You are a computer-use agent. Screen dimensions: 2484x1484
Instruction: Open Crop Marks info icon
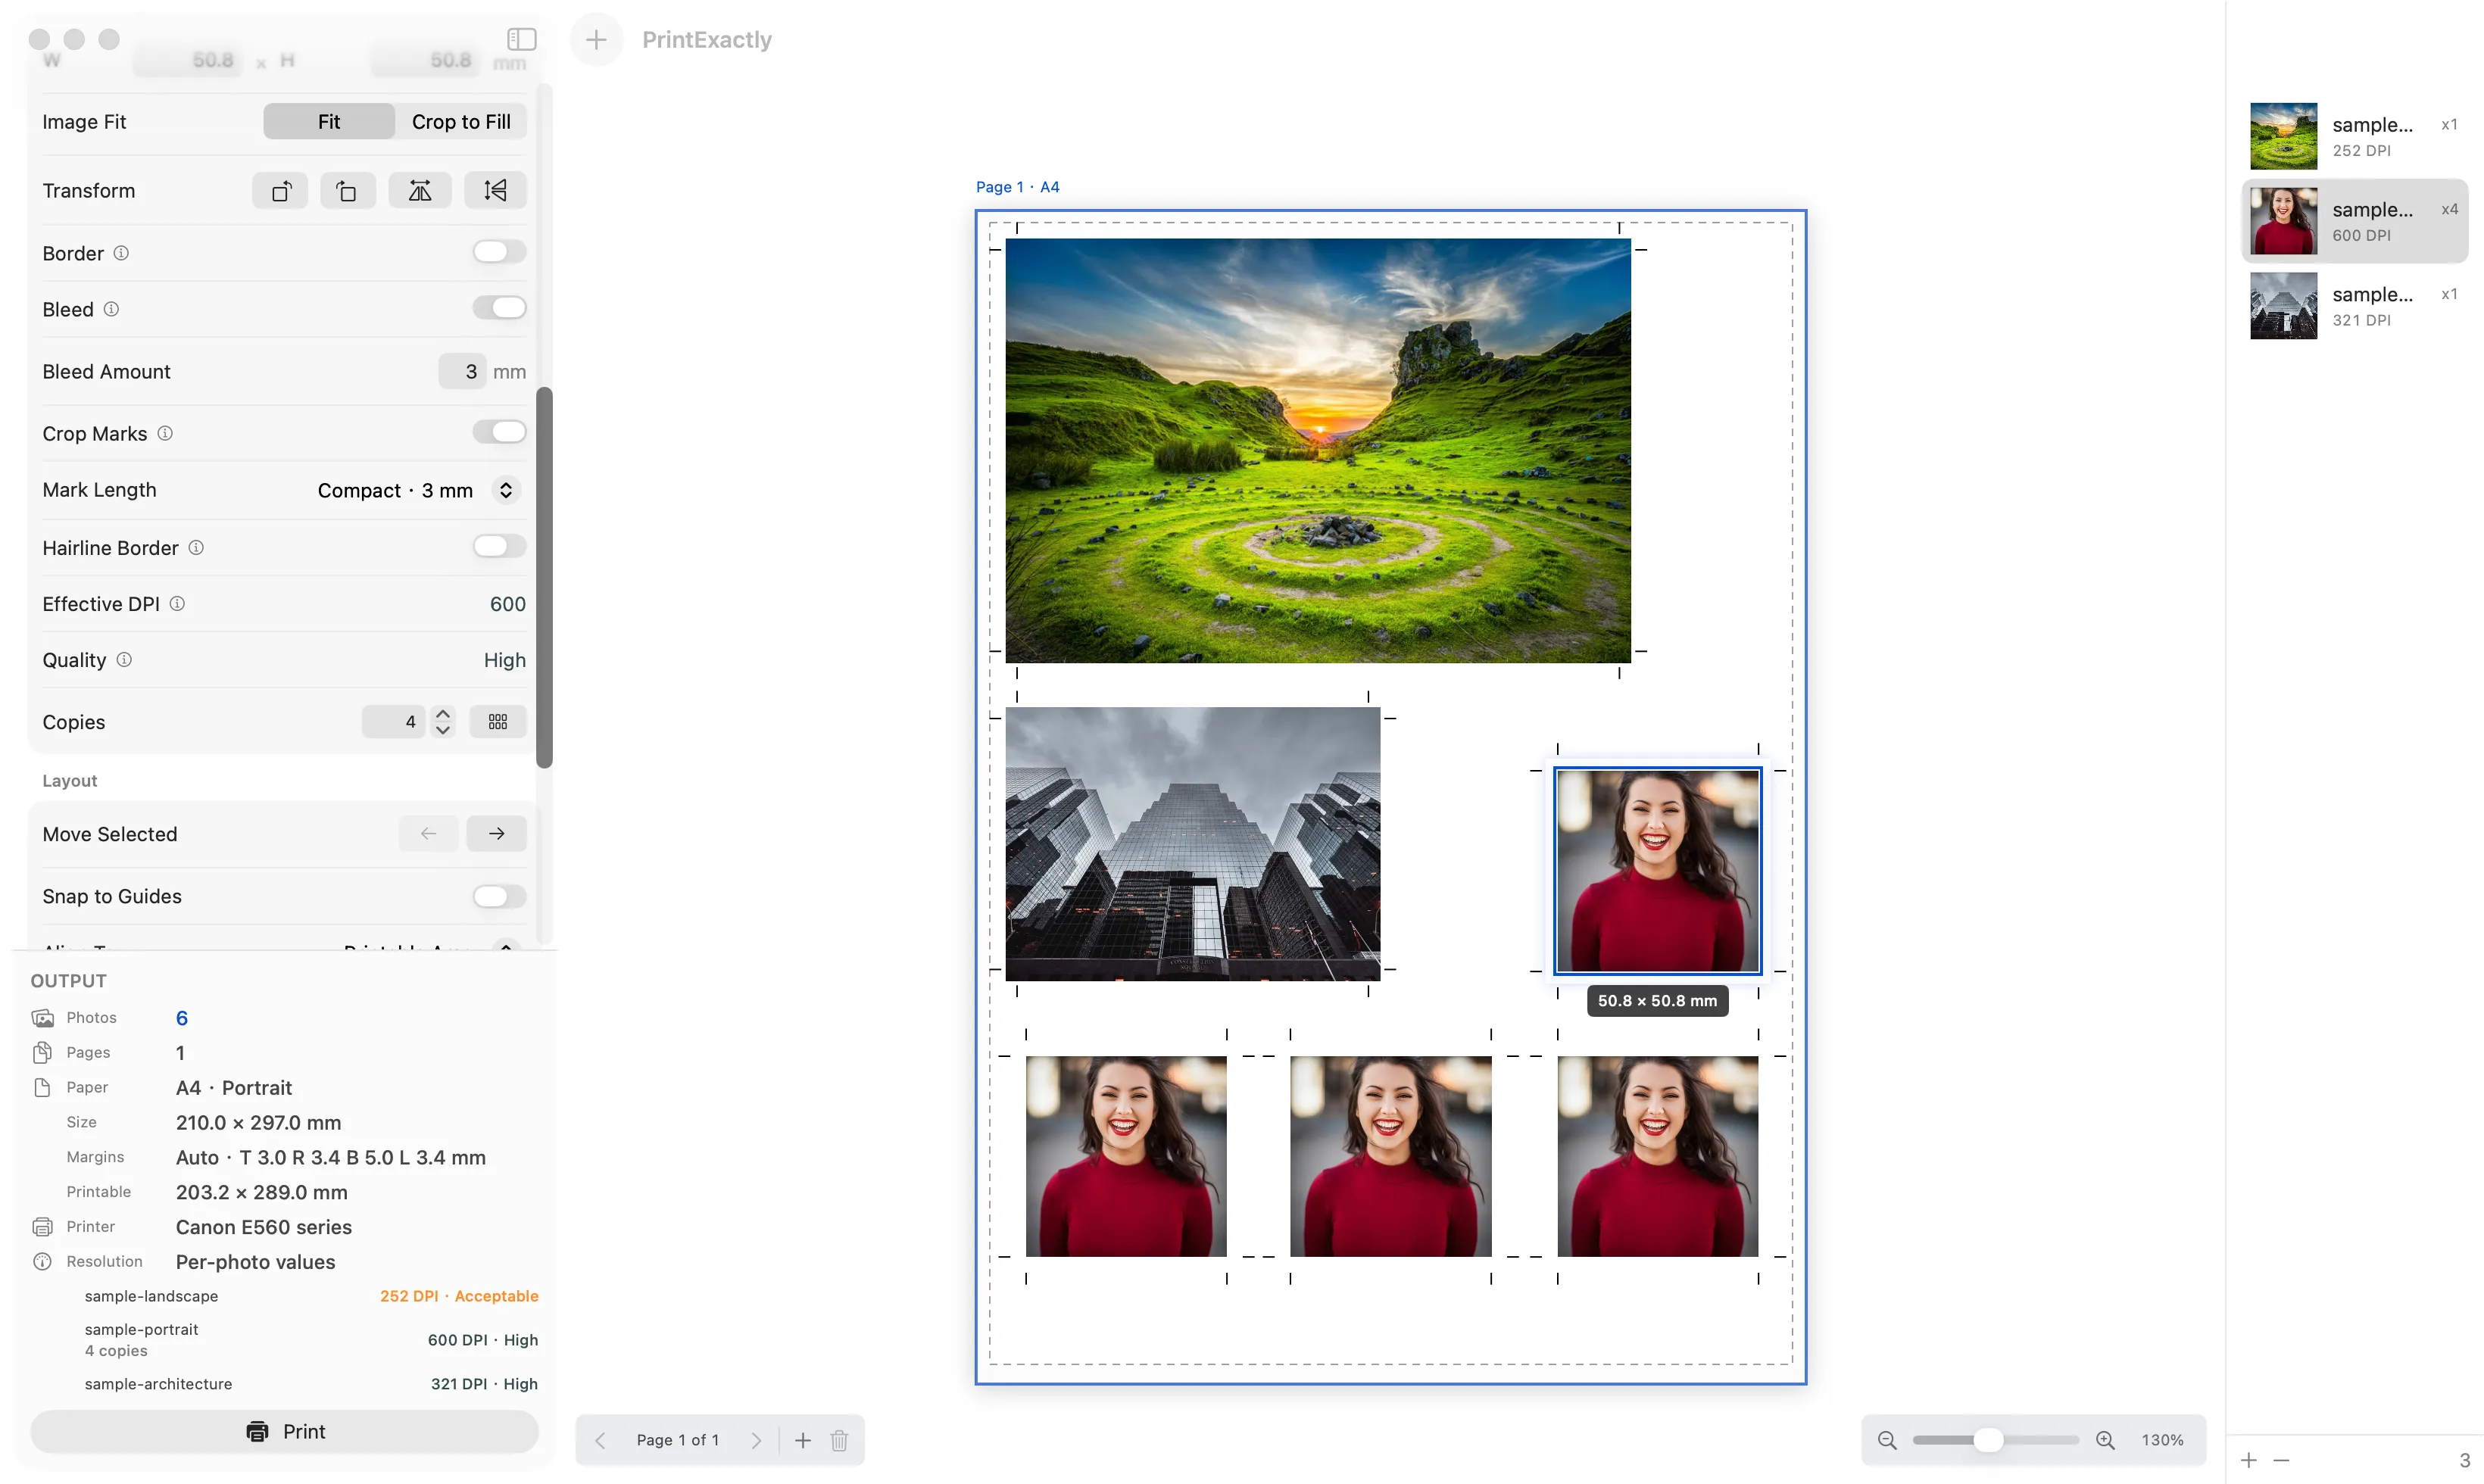pyautogui.click(x=165, y=433)
